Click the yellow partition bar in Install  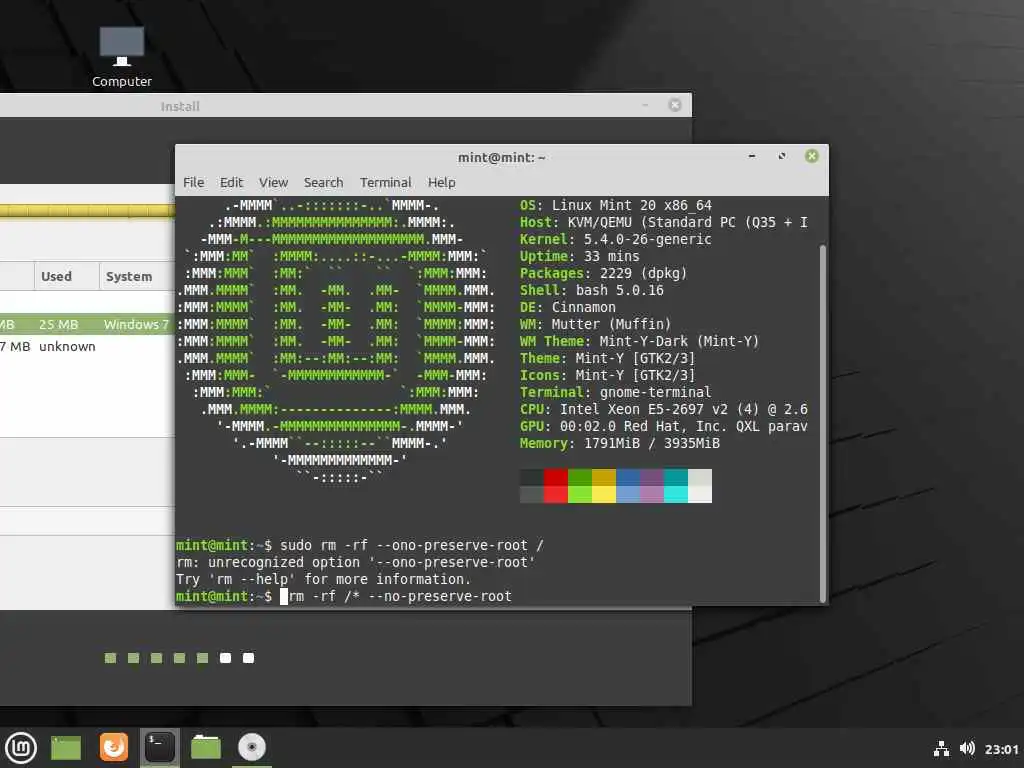[x=88, y=210]
